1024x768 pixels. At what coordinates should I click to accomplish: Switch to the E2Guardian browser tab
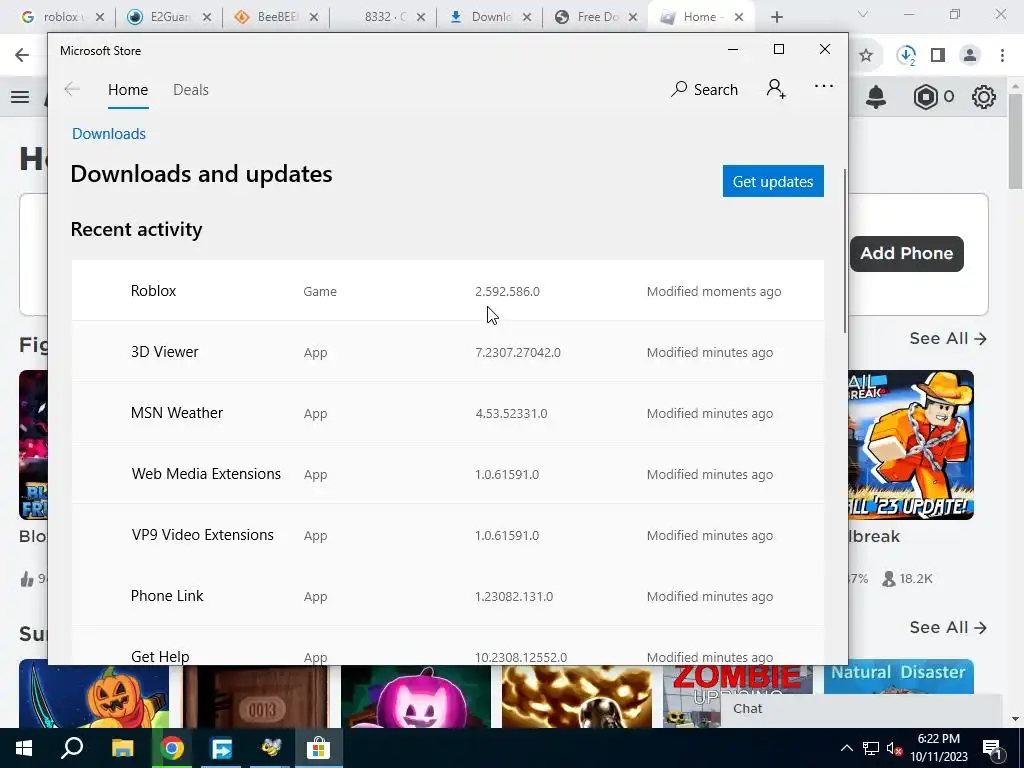(x=170, y=17)
